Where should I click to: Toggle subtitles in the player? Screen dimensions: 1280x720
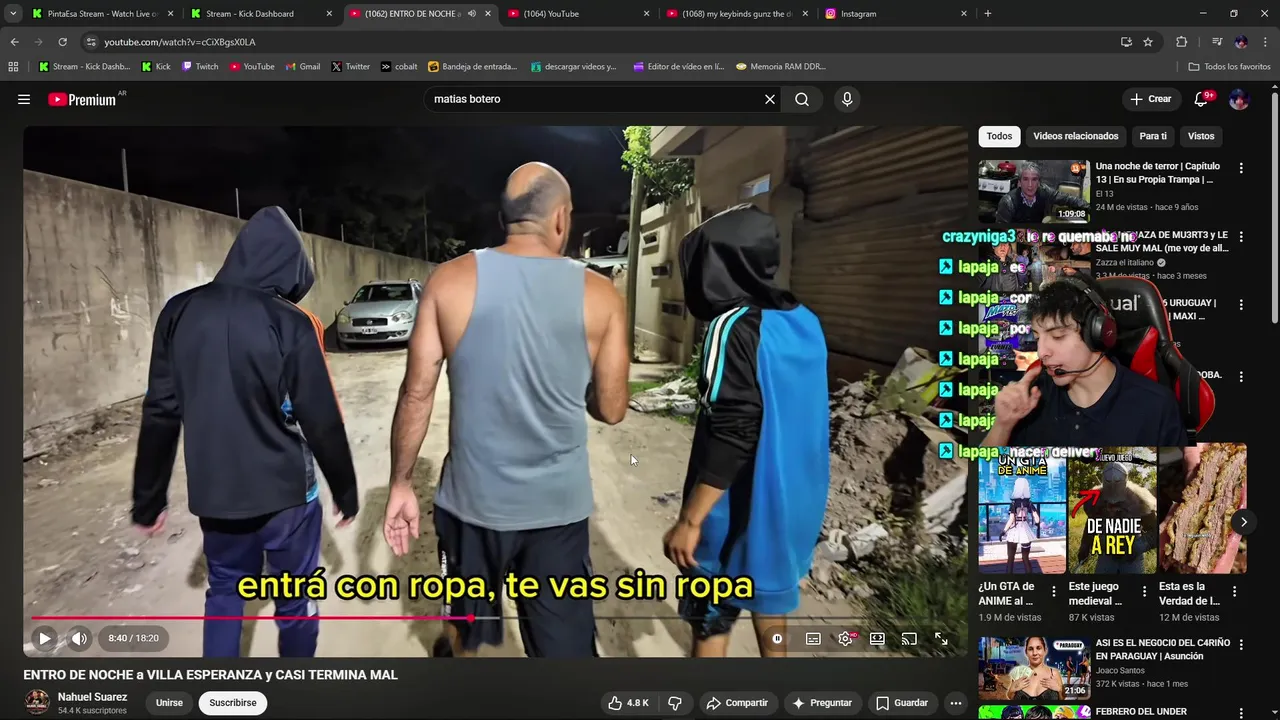click(x=813, y=639)
